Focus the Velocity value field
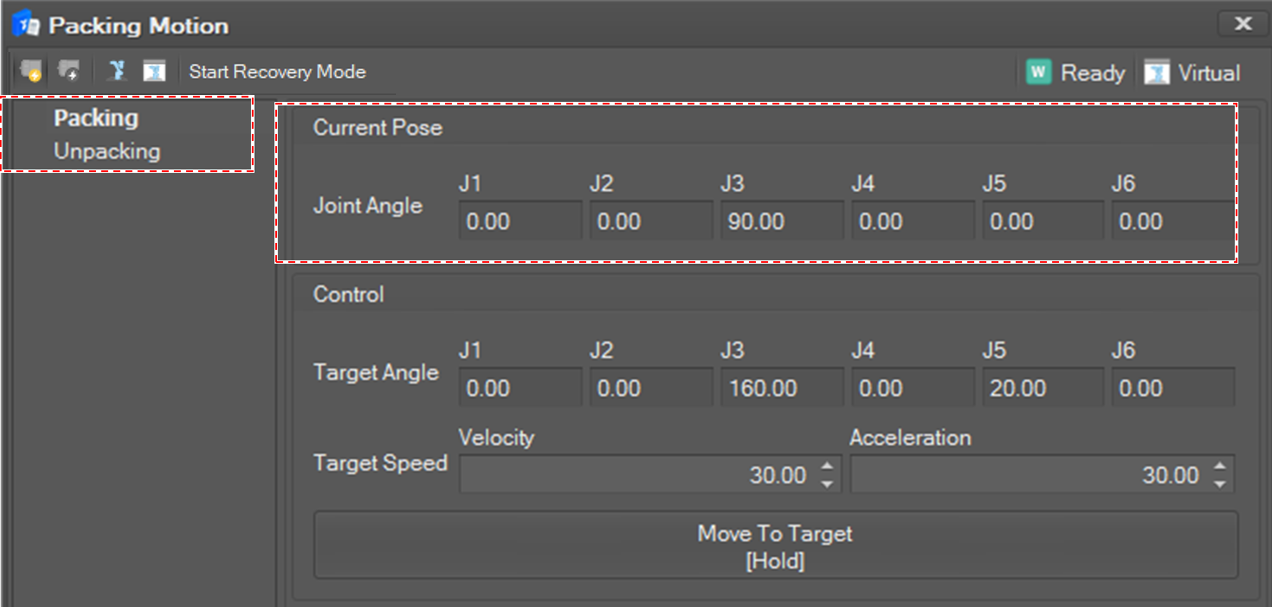Image resolution: width=1272 pixels, height=607 pixels. [640, 475]
